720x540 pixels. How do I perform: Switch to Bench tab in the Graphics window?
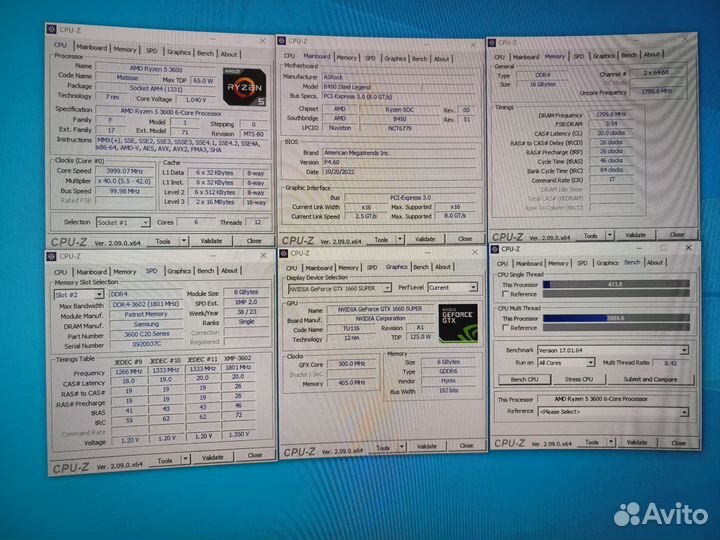(x=421, y=267)
